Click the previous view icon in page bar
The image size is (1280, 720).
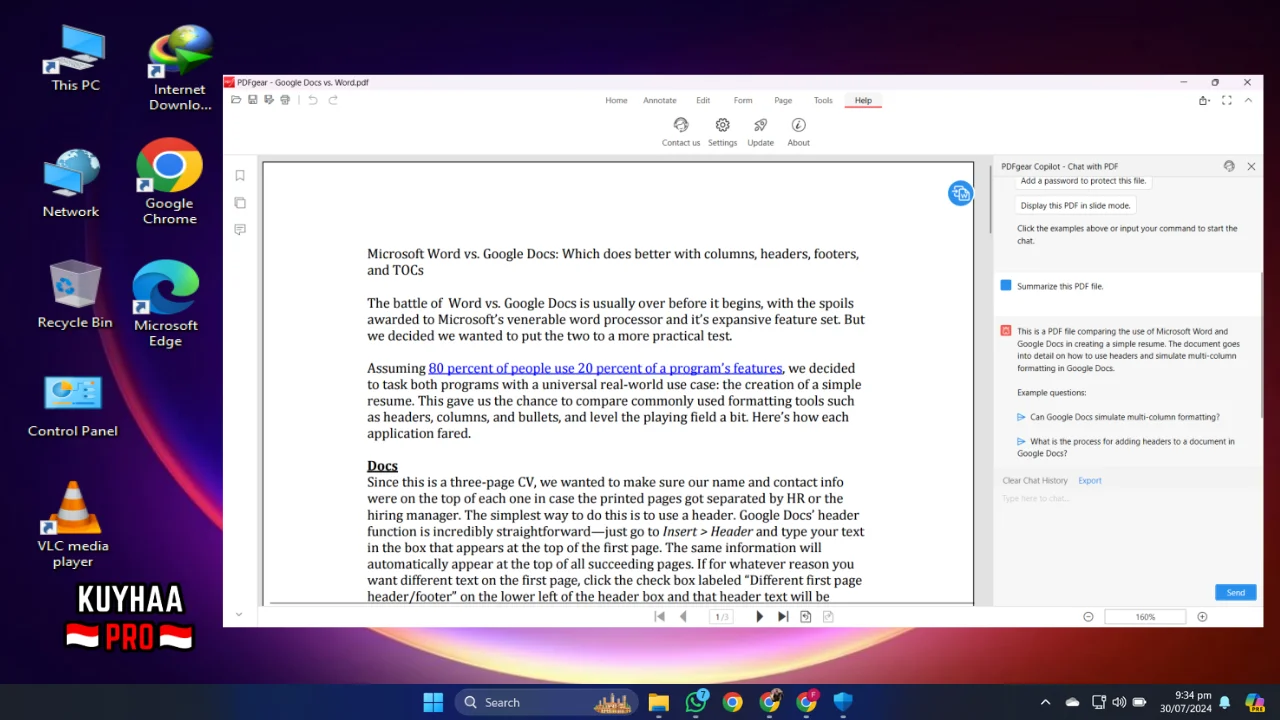point(806,617)
